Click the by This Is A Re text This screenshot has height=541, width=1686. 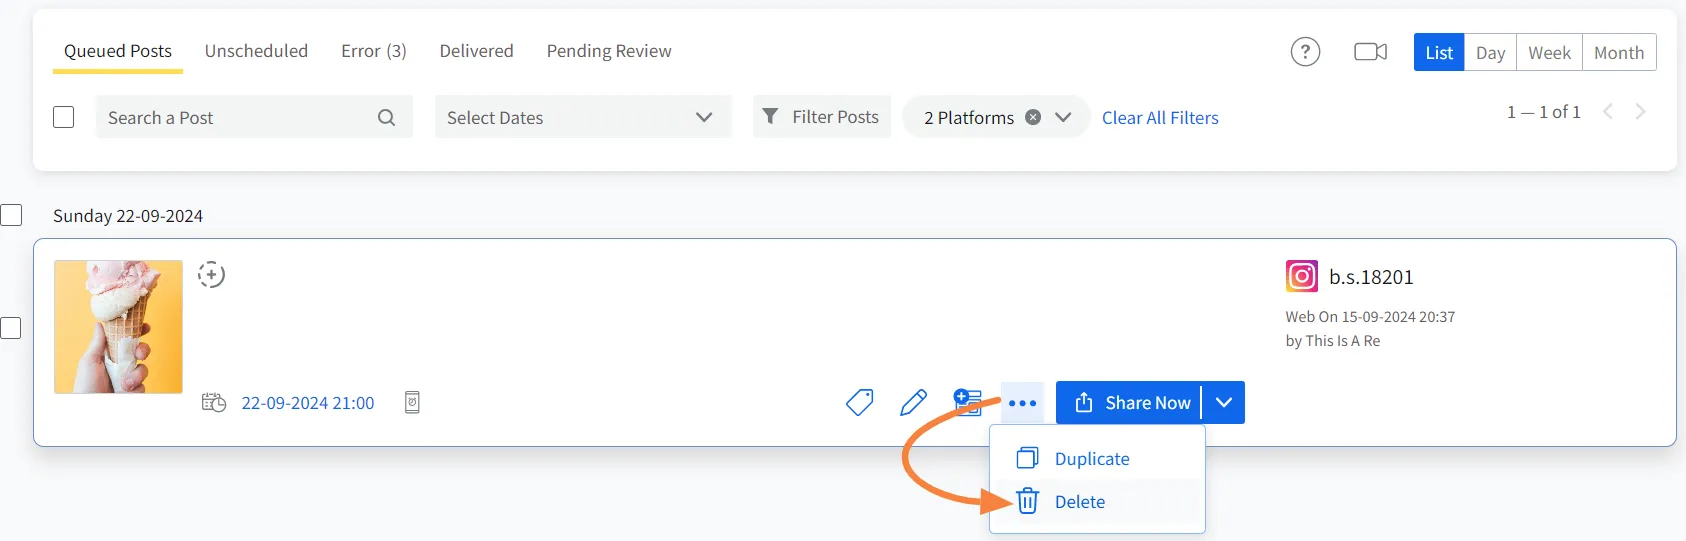tap(1333, 341)
